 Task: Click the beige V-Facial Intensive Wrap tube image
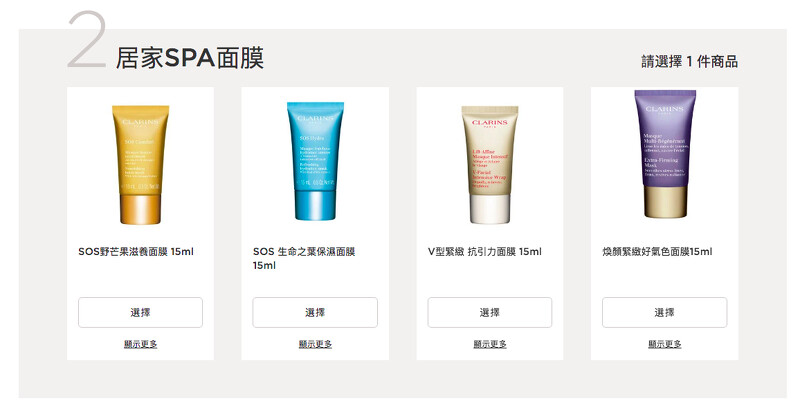(x=490, y=164)
